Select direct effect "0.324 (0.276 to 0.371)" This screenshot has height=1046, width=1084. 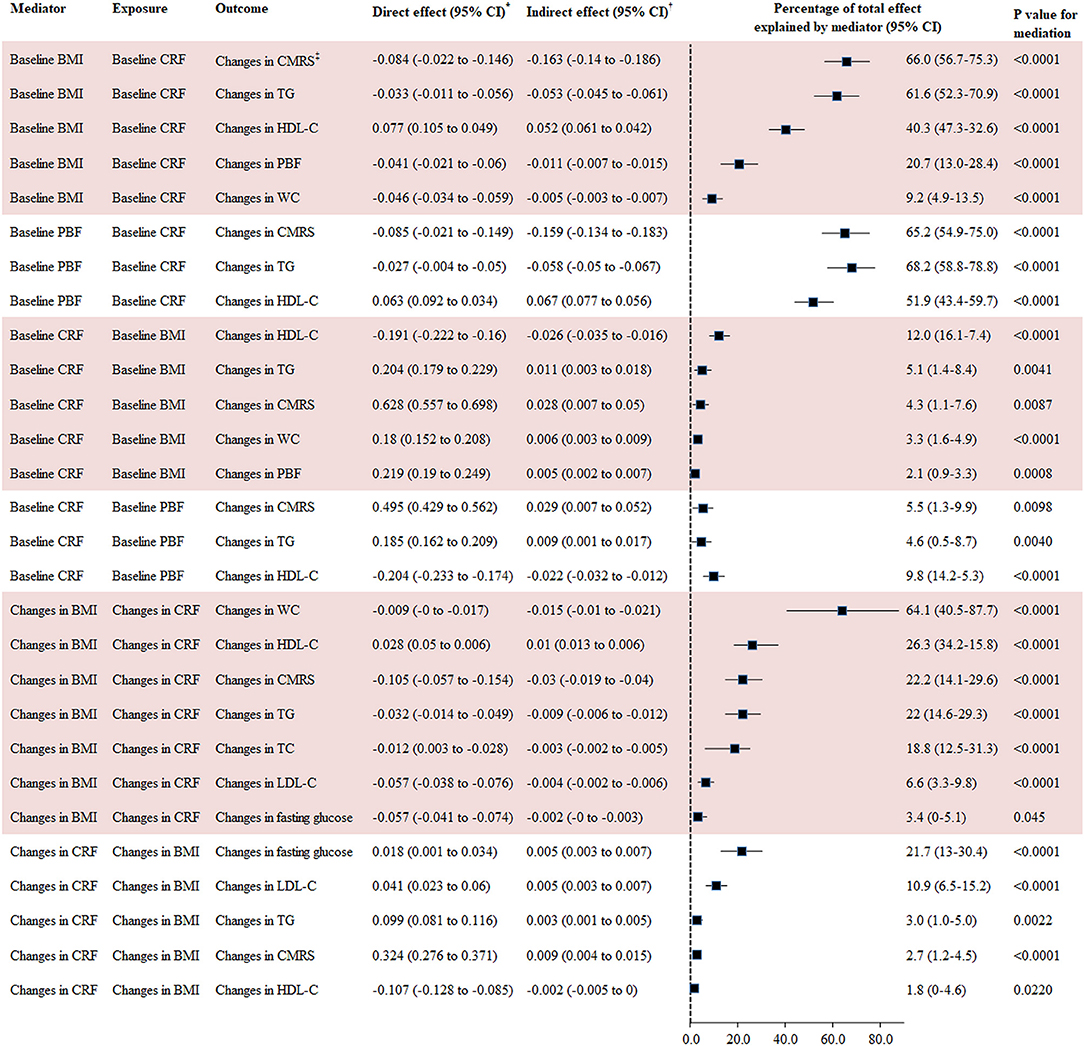tap(434, 955)
